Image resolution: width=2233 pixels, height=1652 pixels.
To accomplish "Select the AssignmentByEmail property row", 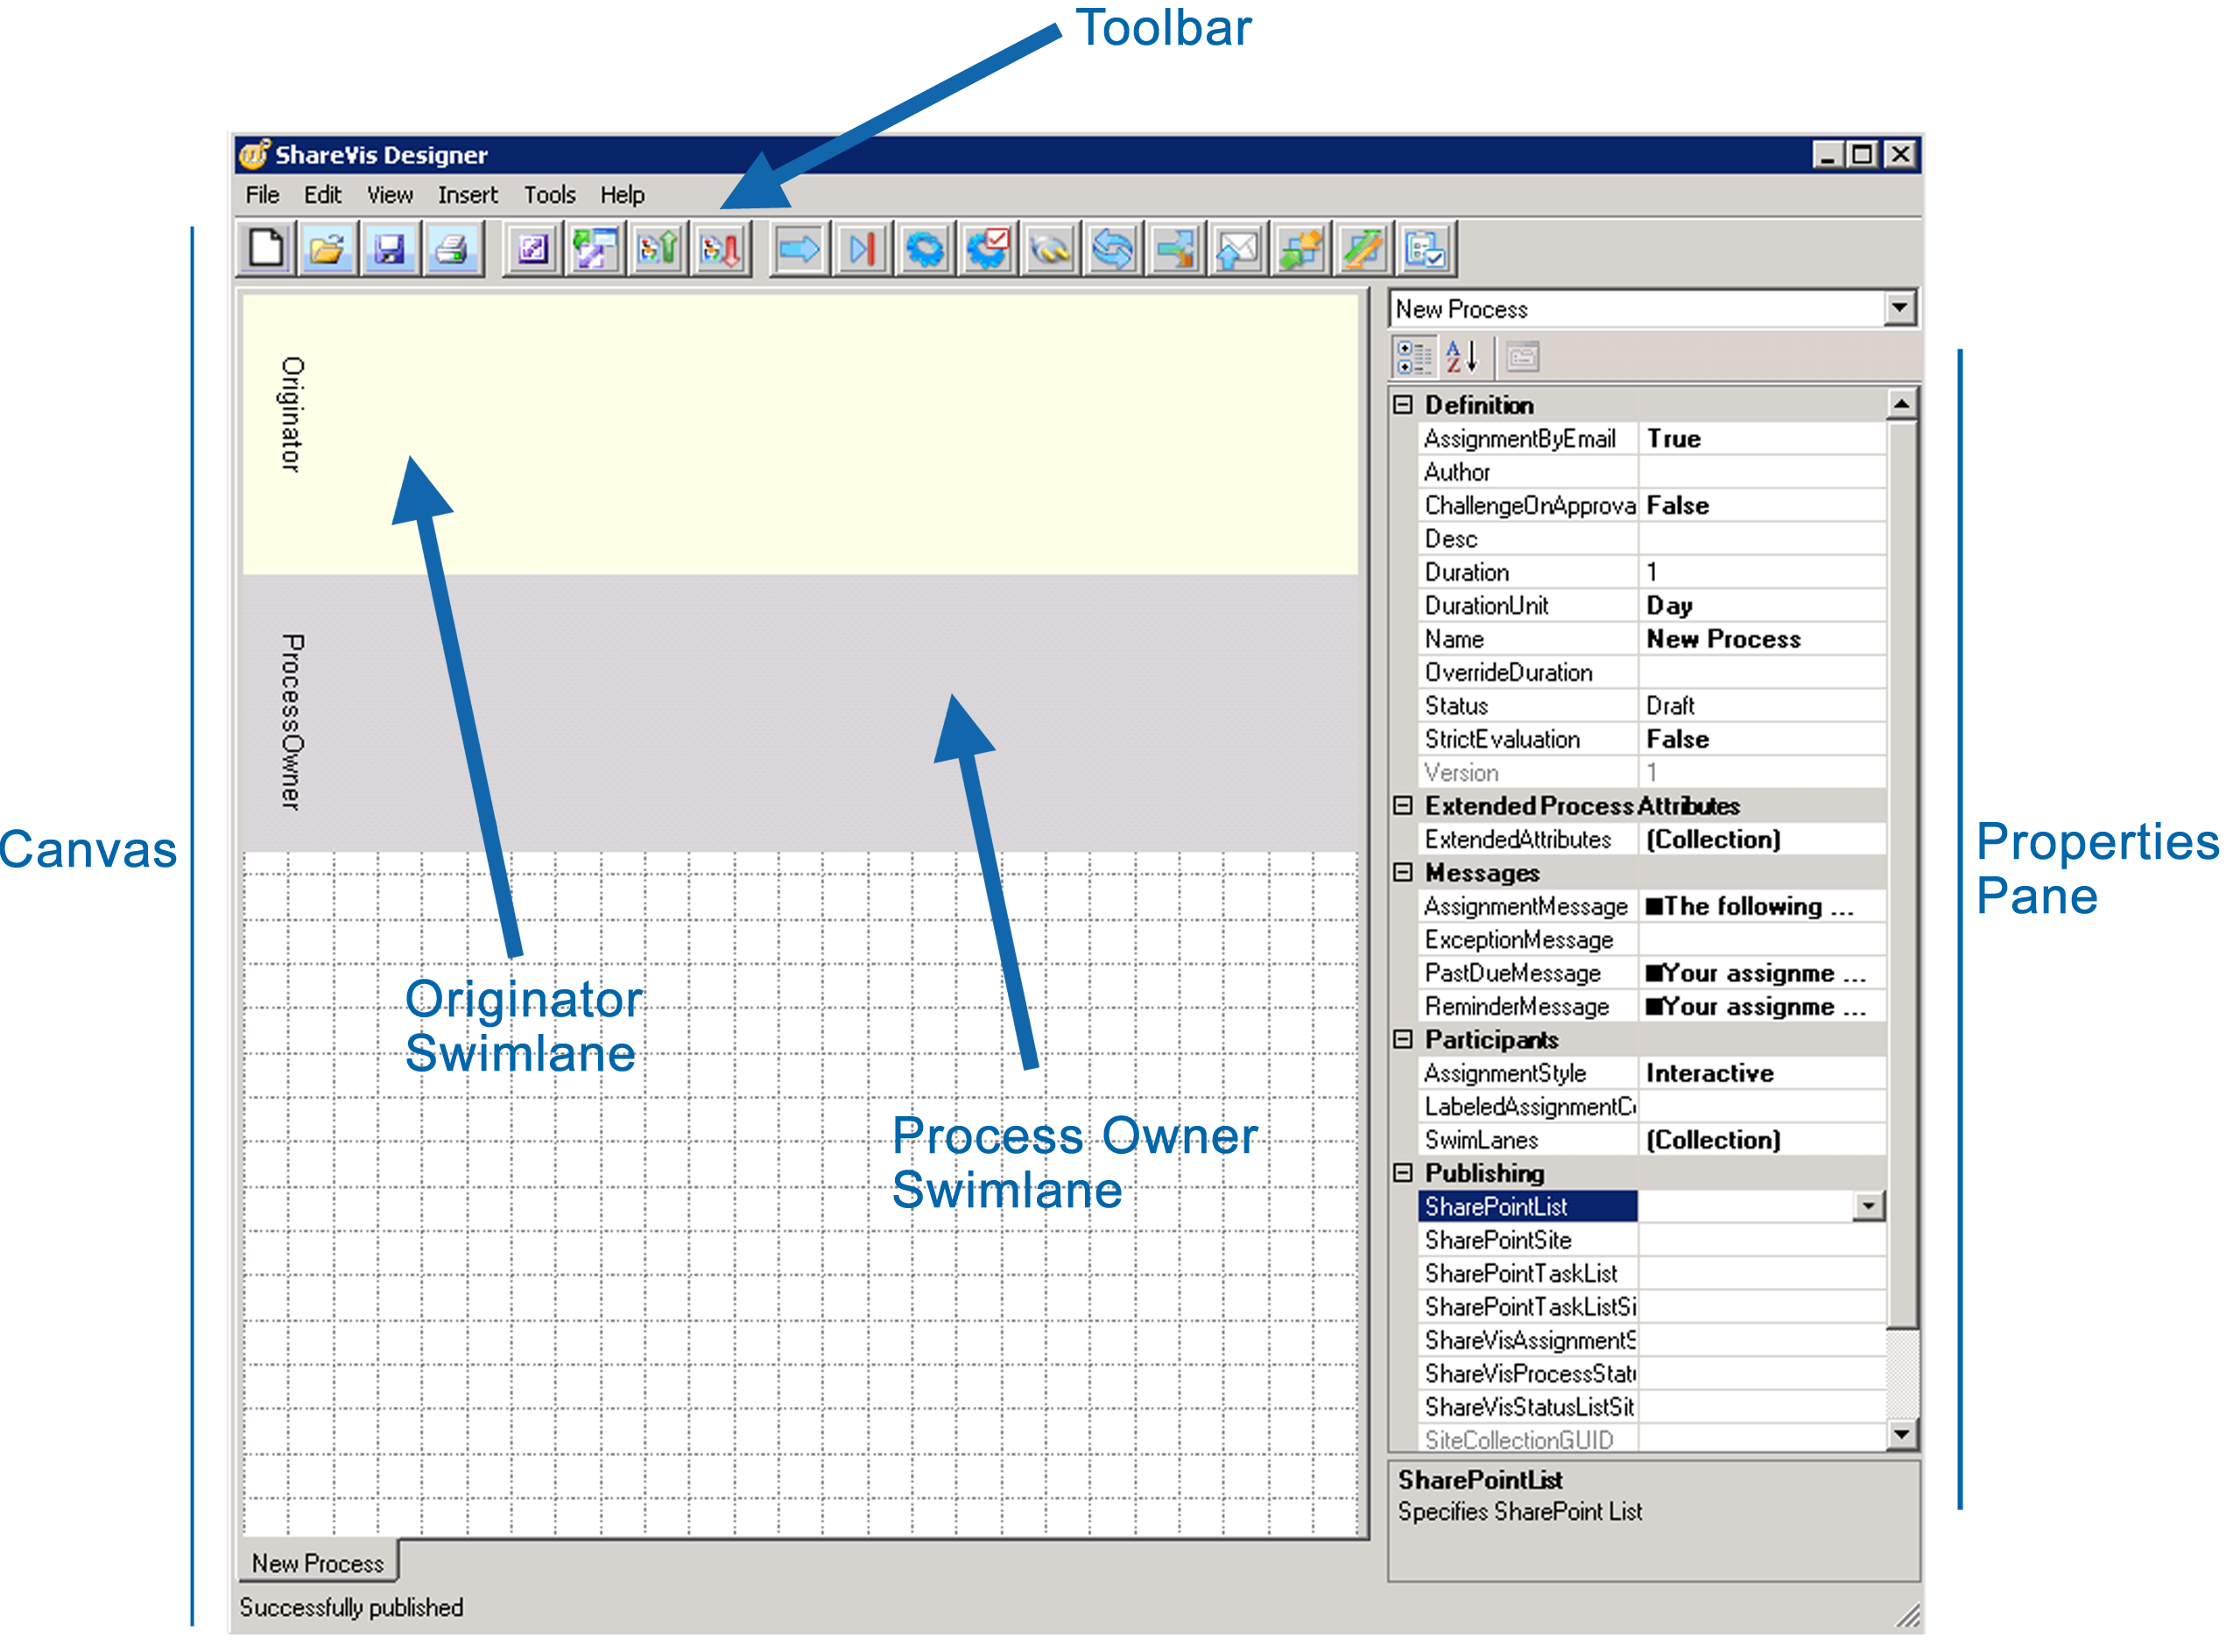I will click(1652, 439).
